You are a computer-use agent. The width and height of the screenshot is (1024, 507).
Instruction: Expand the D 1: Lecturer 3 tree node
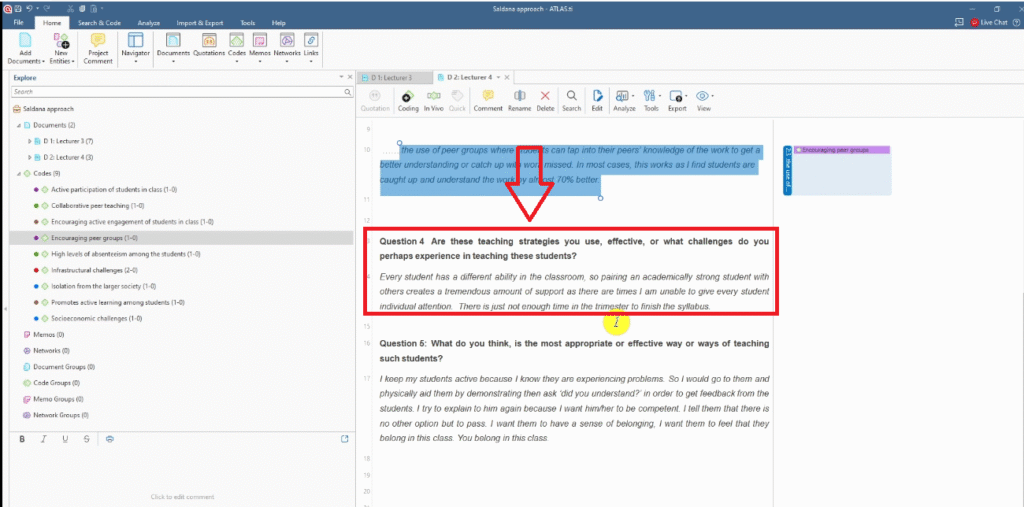[x=29, y=141]
